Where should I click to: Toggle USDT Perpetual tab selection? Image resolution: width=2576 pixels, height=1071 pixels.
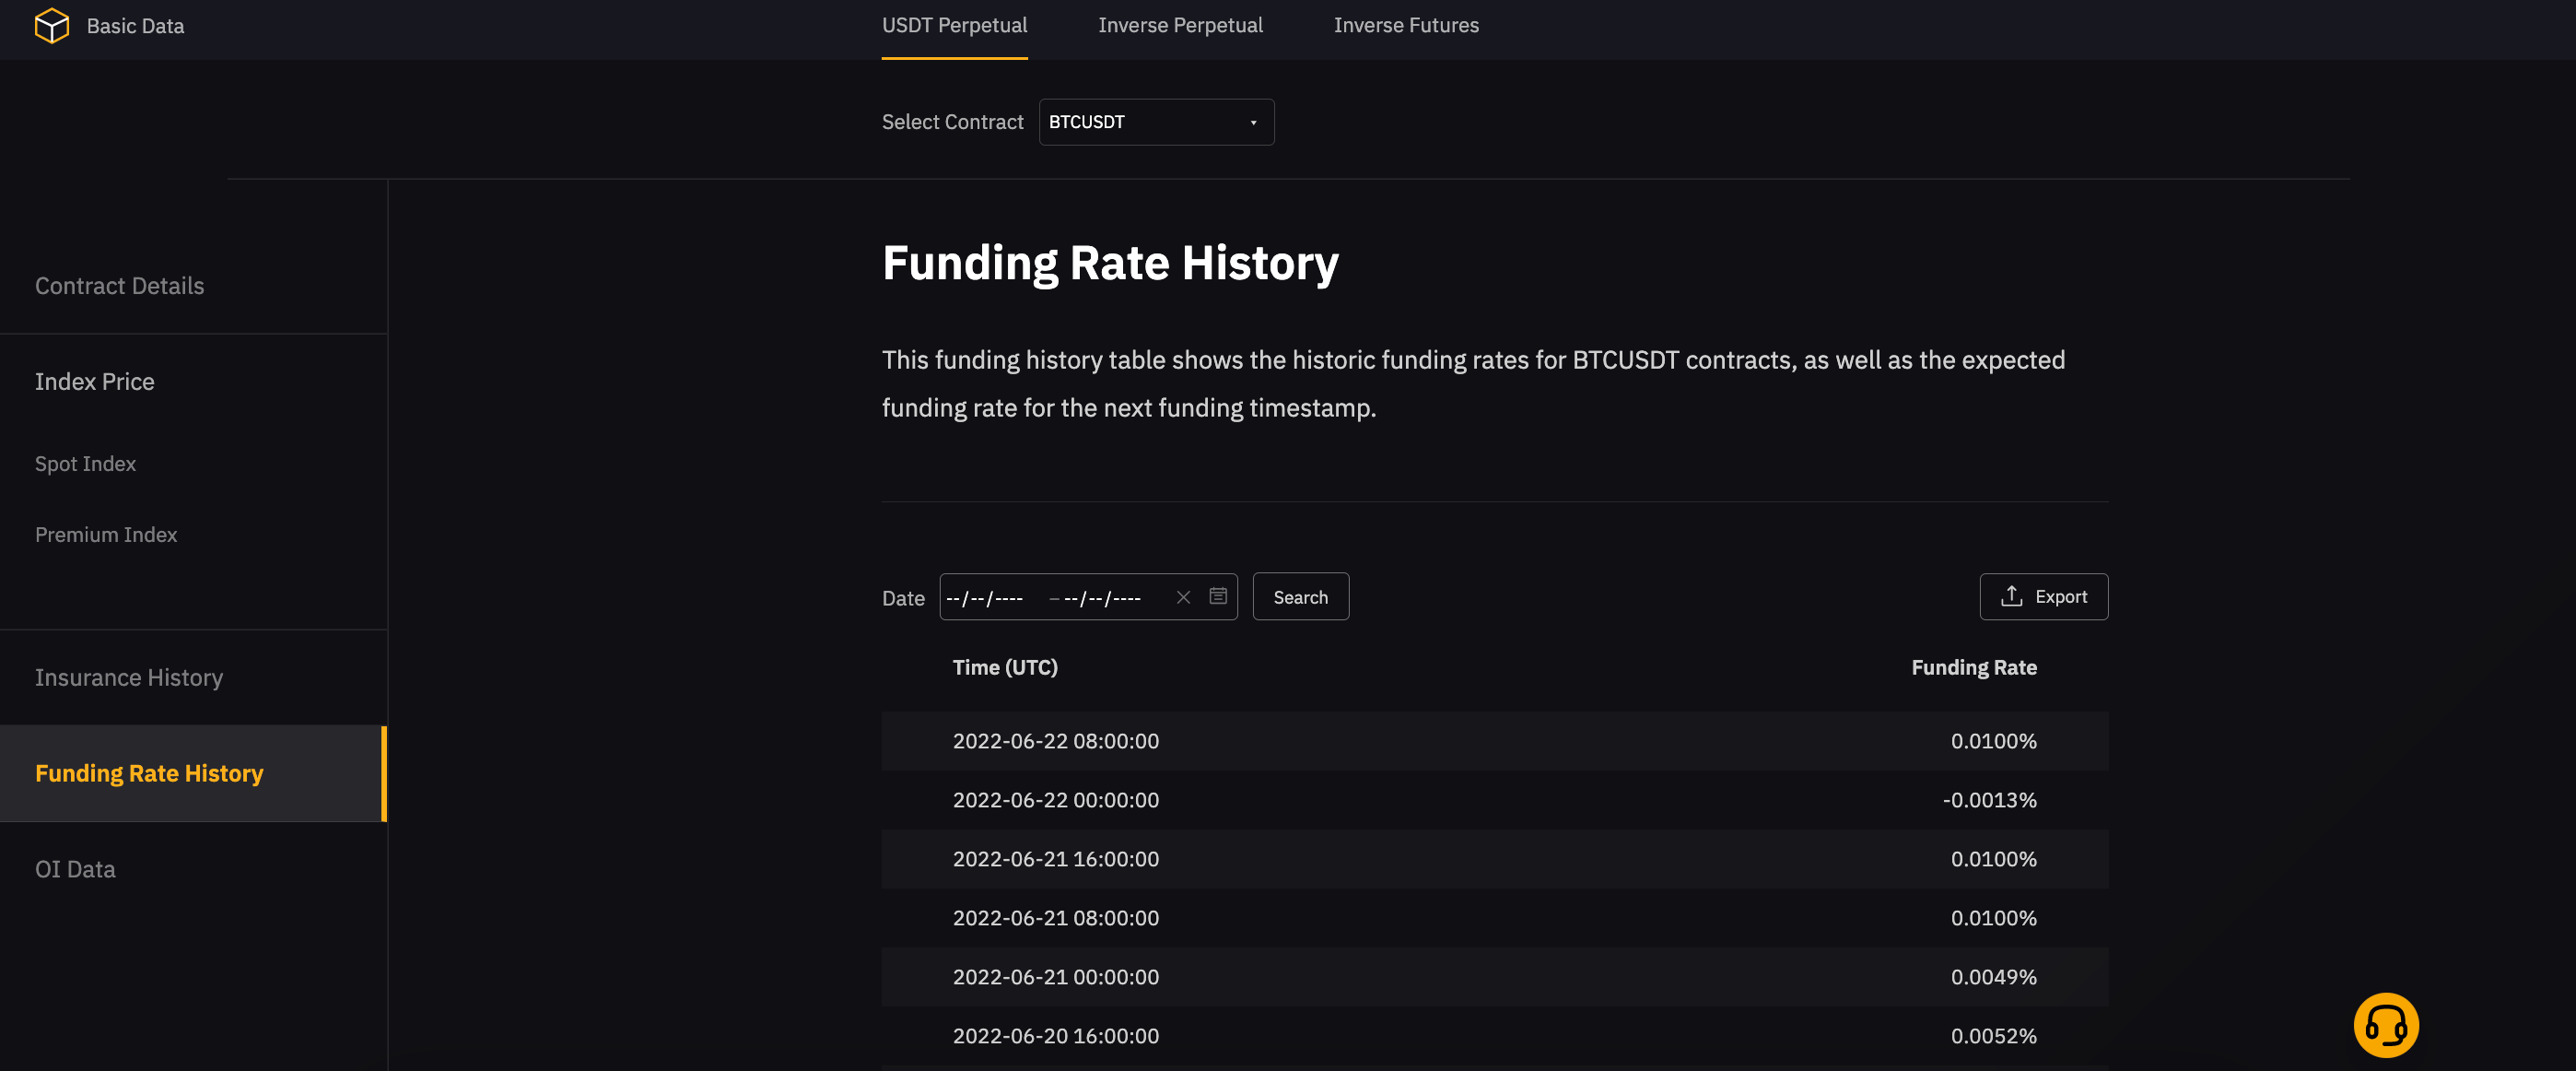[954, 25]
